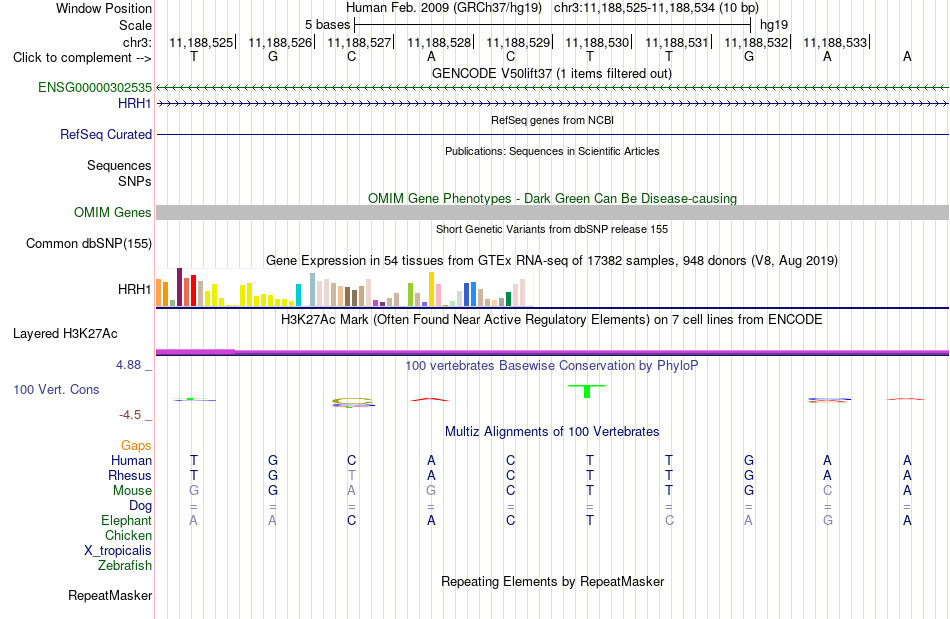950x619 pixels.
Task: Click 'Repeating Elements by RepeatMasker' title
Action: (x=552, y=581)
